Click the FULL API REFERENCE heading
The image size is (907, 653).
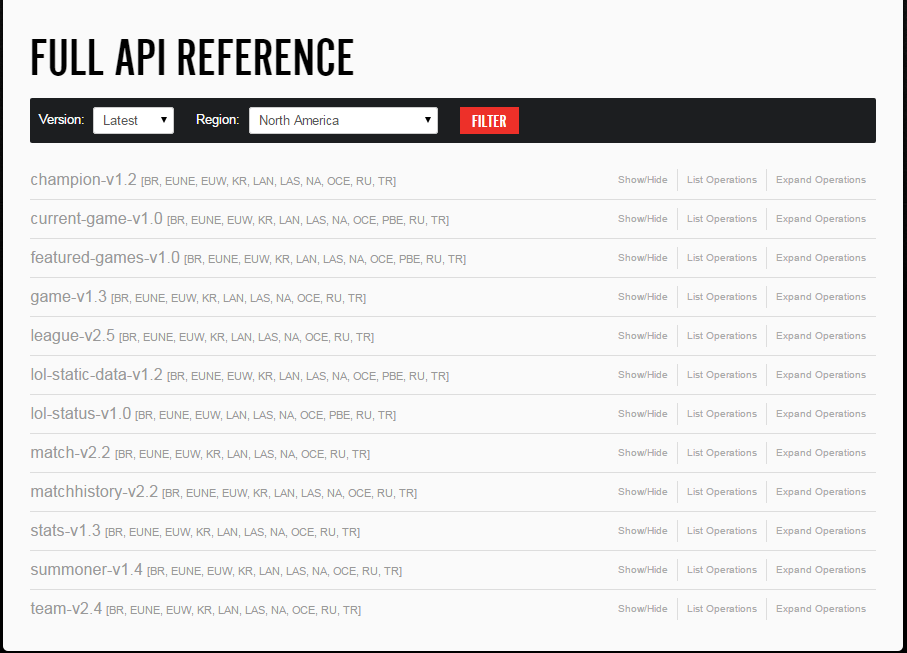(192, 57)
